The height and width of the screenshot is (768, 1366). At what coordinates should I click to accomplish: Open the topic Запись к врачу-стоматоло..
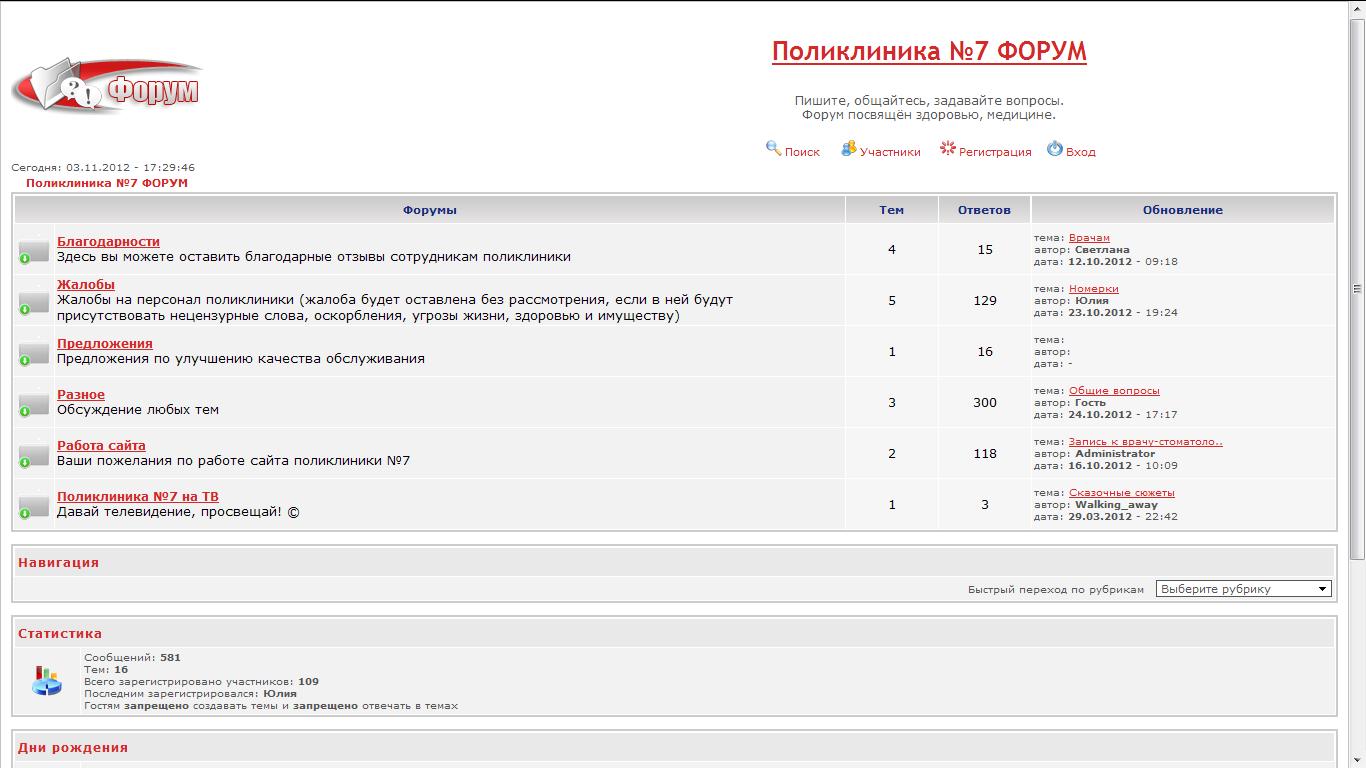(x=1146, y=442)
